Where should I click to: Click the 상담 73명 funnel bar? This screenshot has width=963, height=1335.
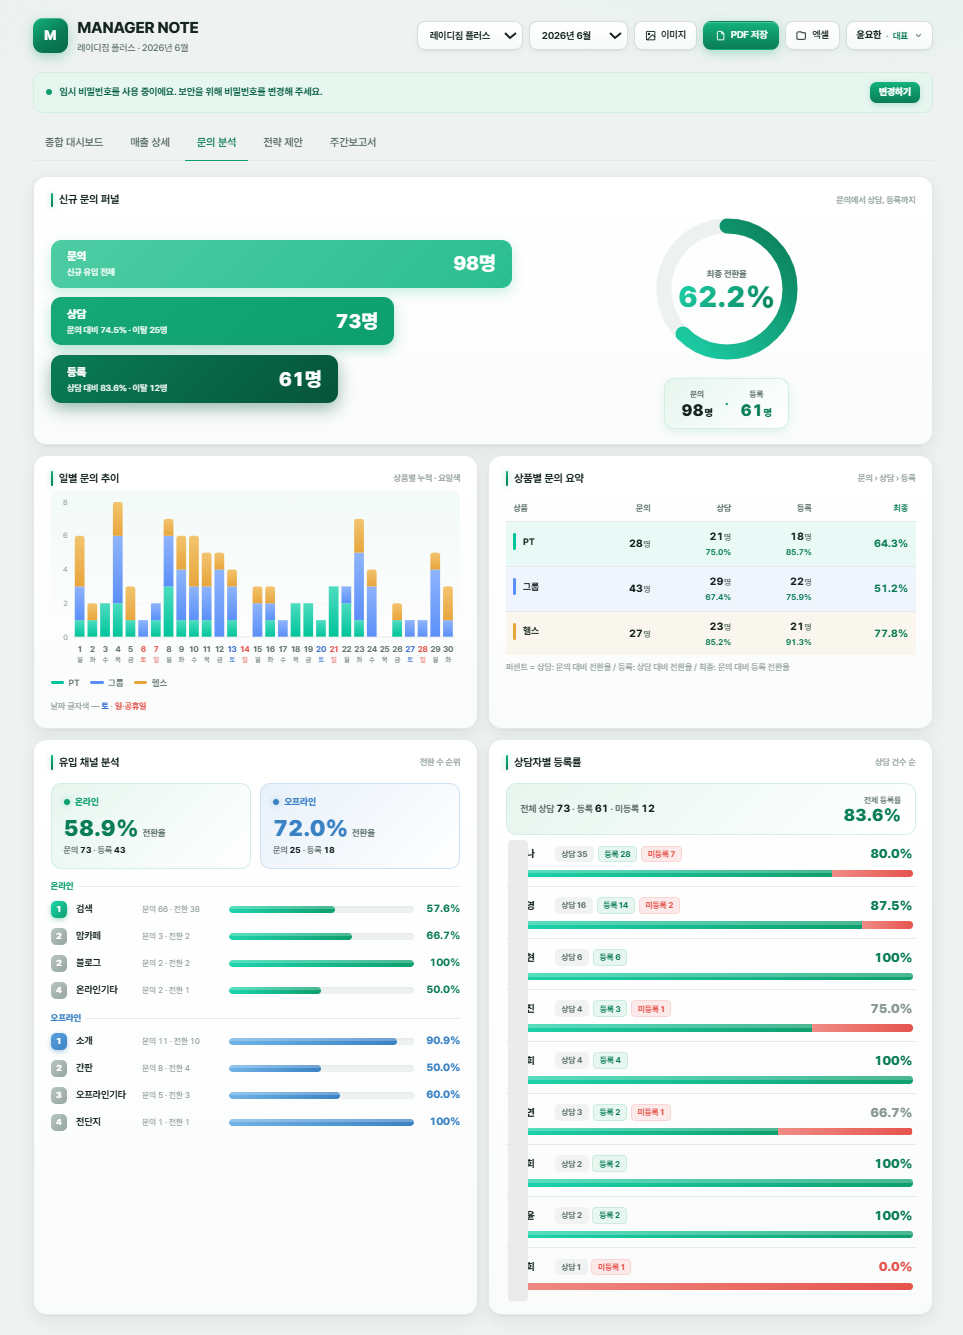222,321
